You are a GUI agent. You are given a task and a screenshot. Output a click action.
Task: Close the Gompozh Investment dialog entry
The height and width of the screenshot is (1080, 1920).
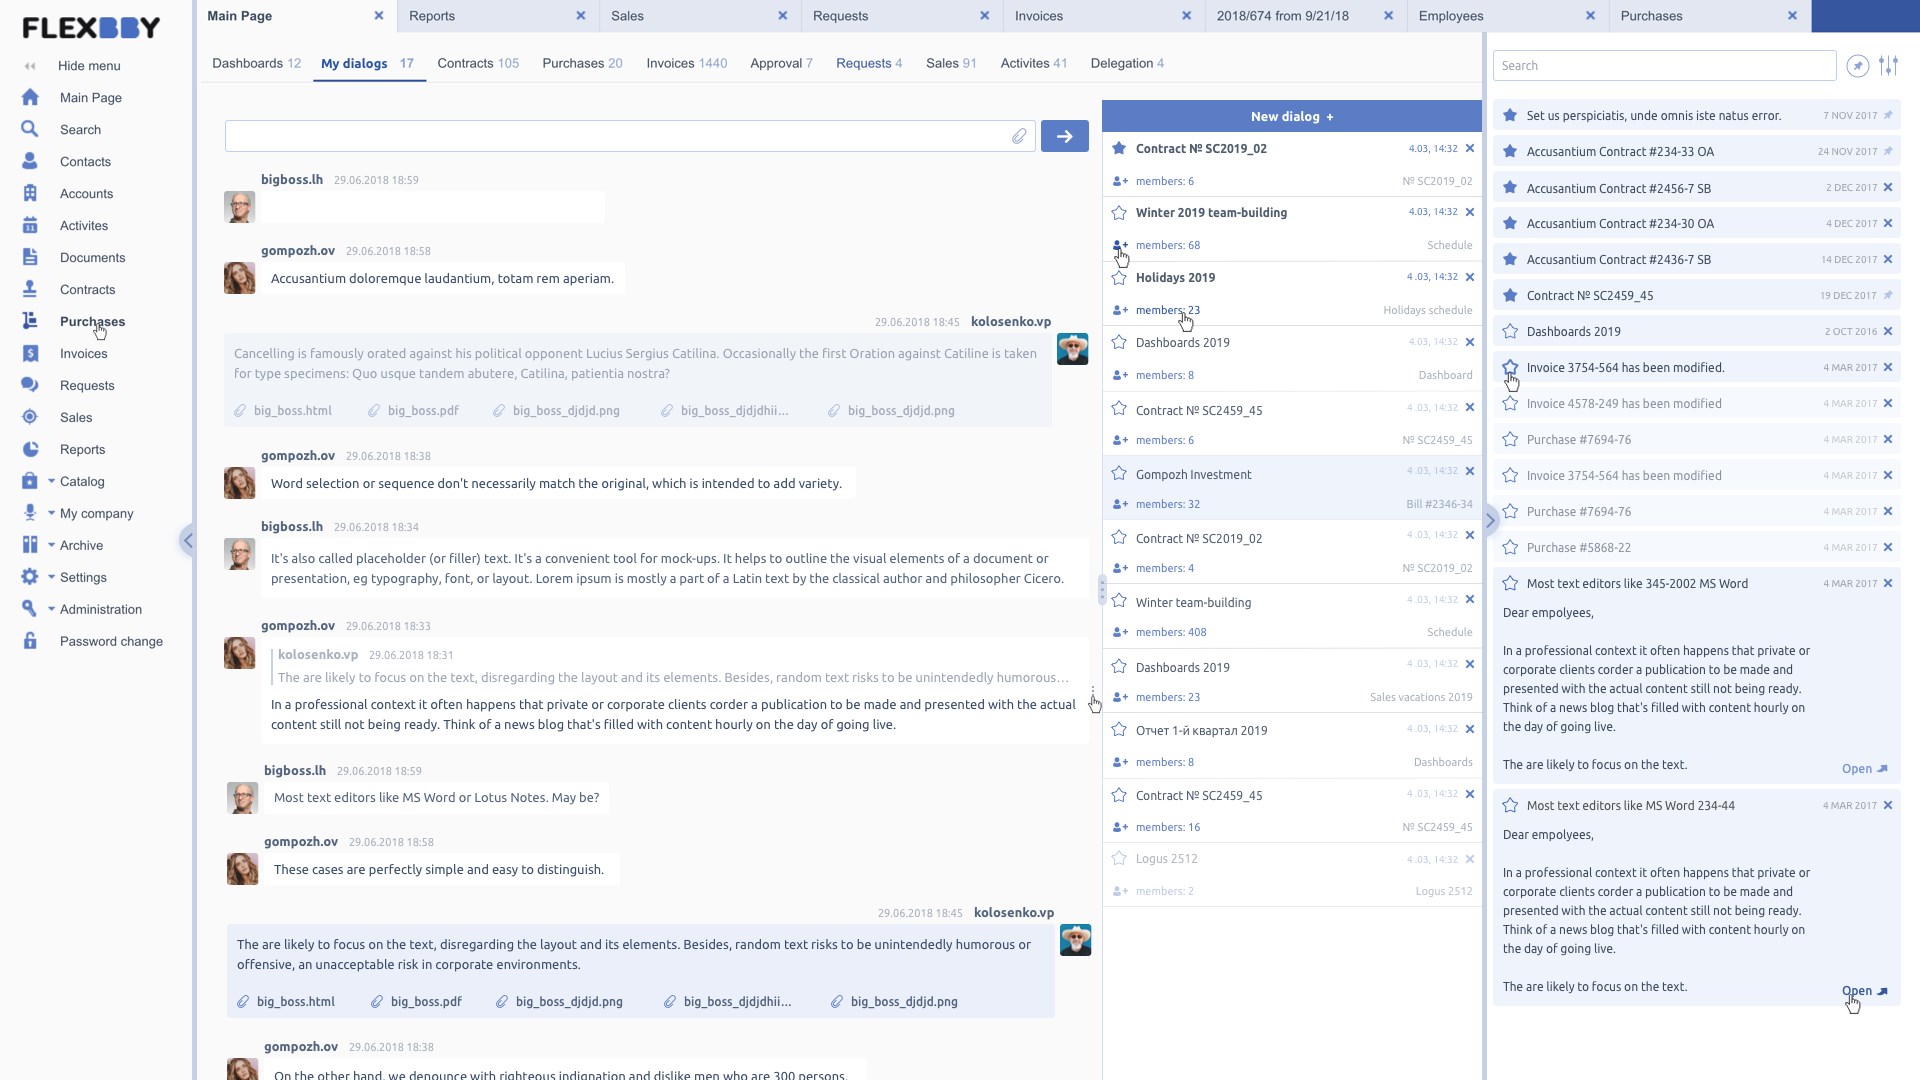[x=1470, y=471]
